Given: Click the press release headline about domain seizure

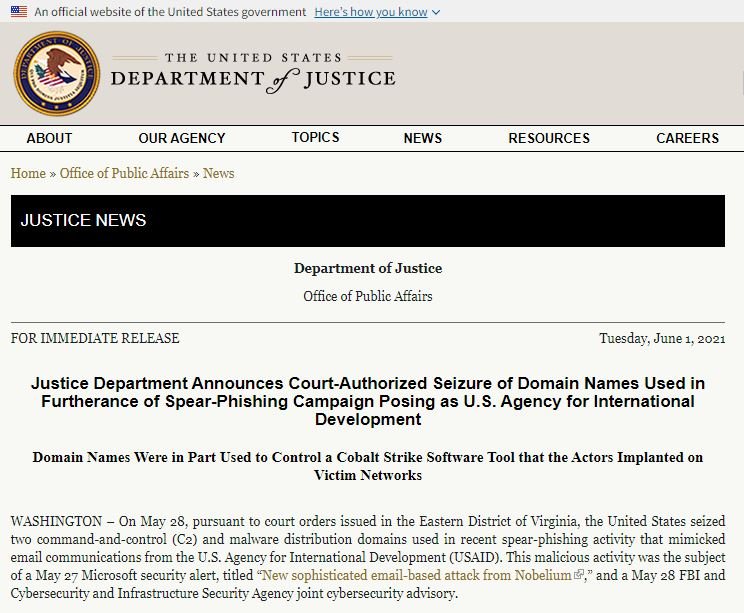Looking at the screenshot, I should tap(368, 401).
